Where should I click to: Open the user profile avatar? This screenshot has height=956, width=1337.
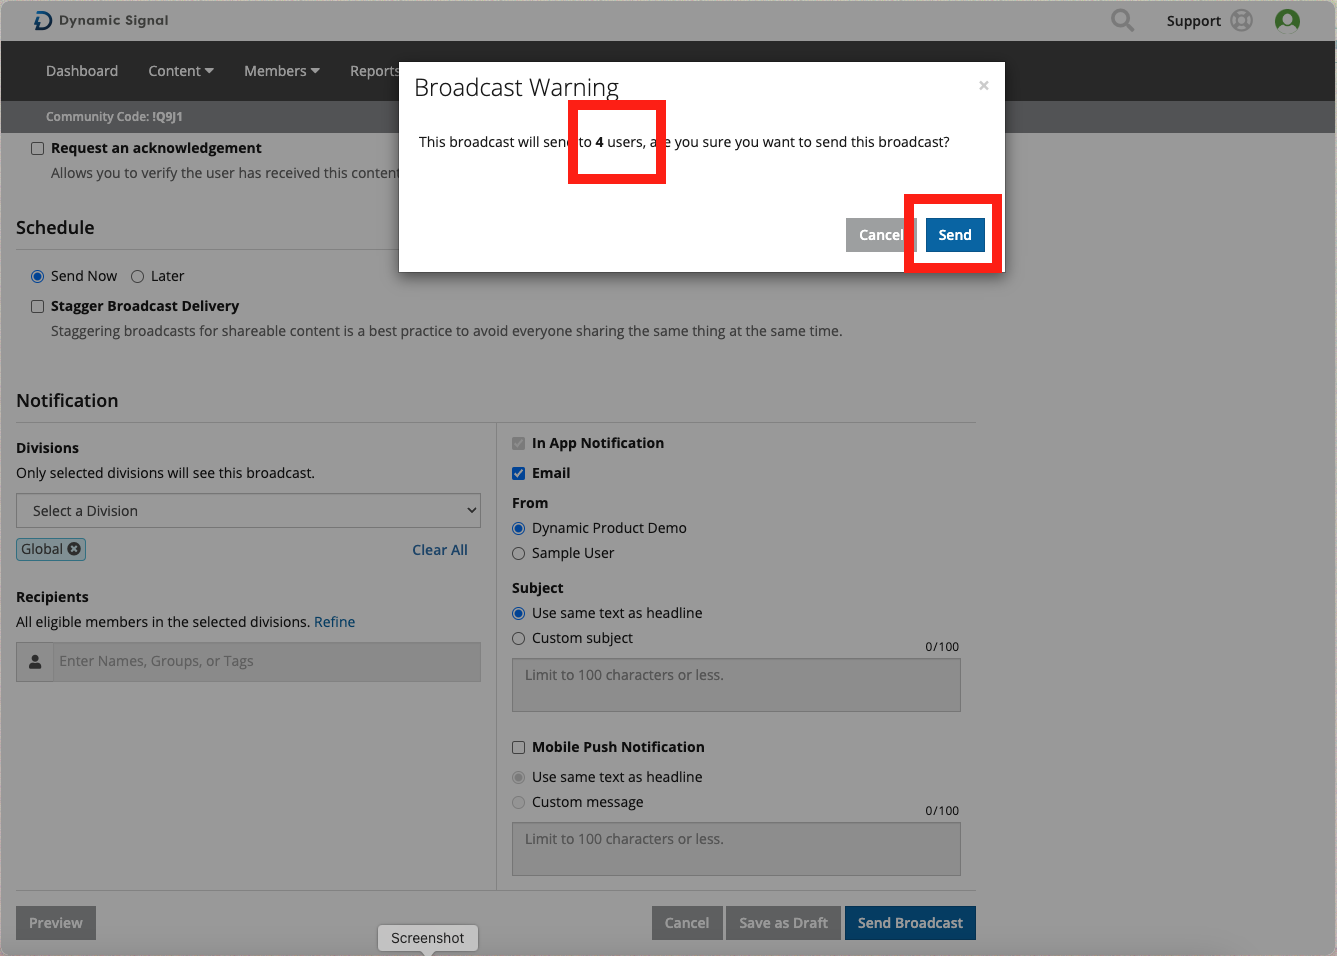(1287, 20)
